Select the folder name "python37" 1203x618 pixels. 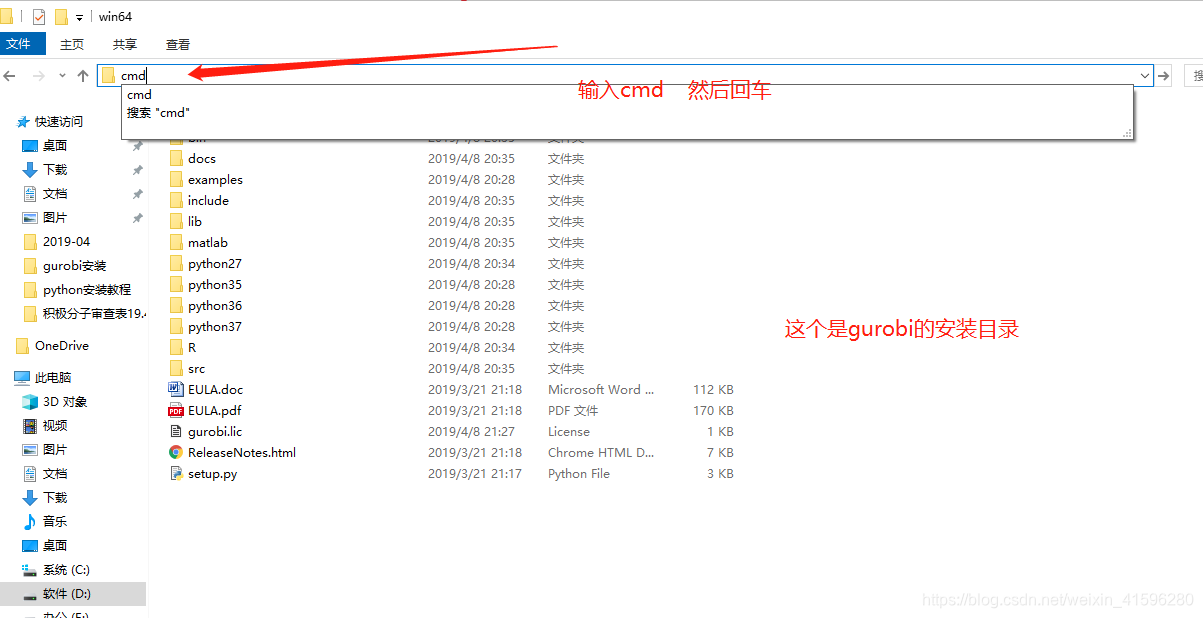tap(215, 327)
